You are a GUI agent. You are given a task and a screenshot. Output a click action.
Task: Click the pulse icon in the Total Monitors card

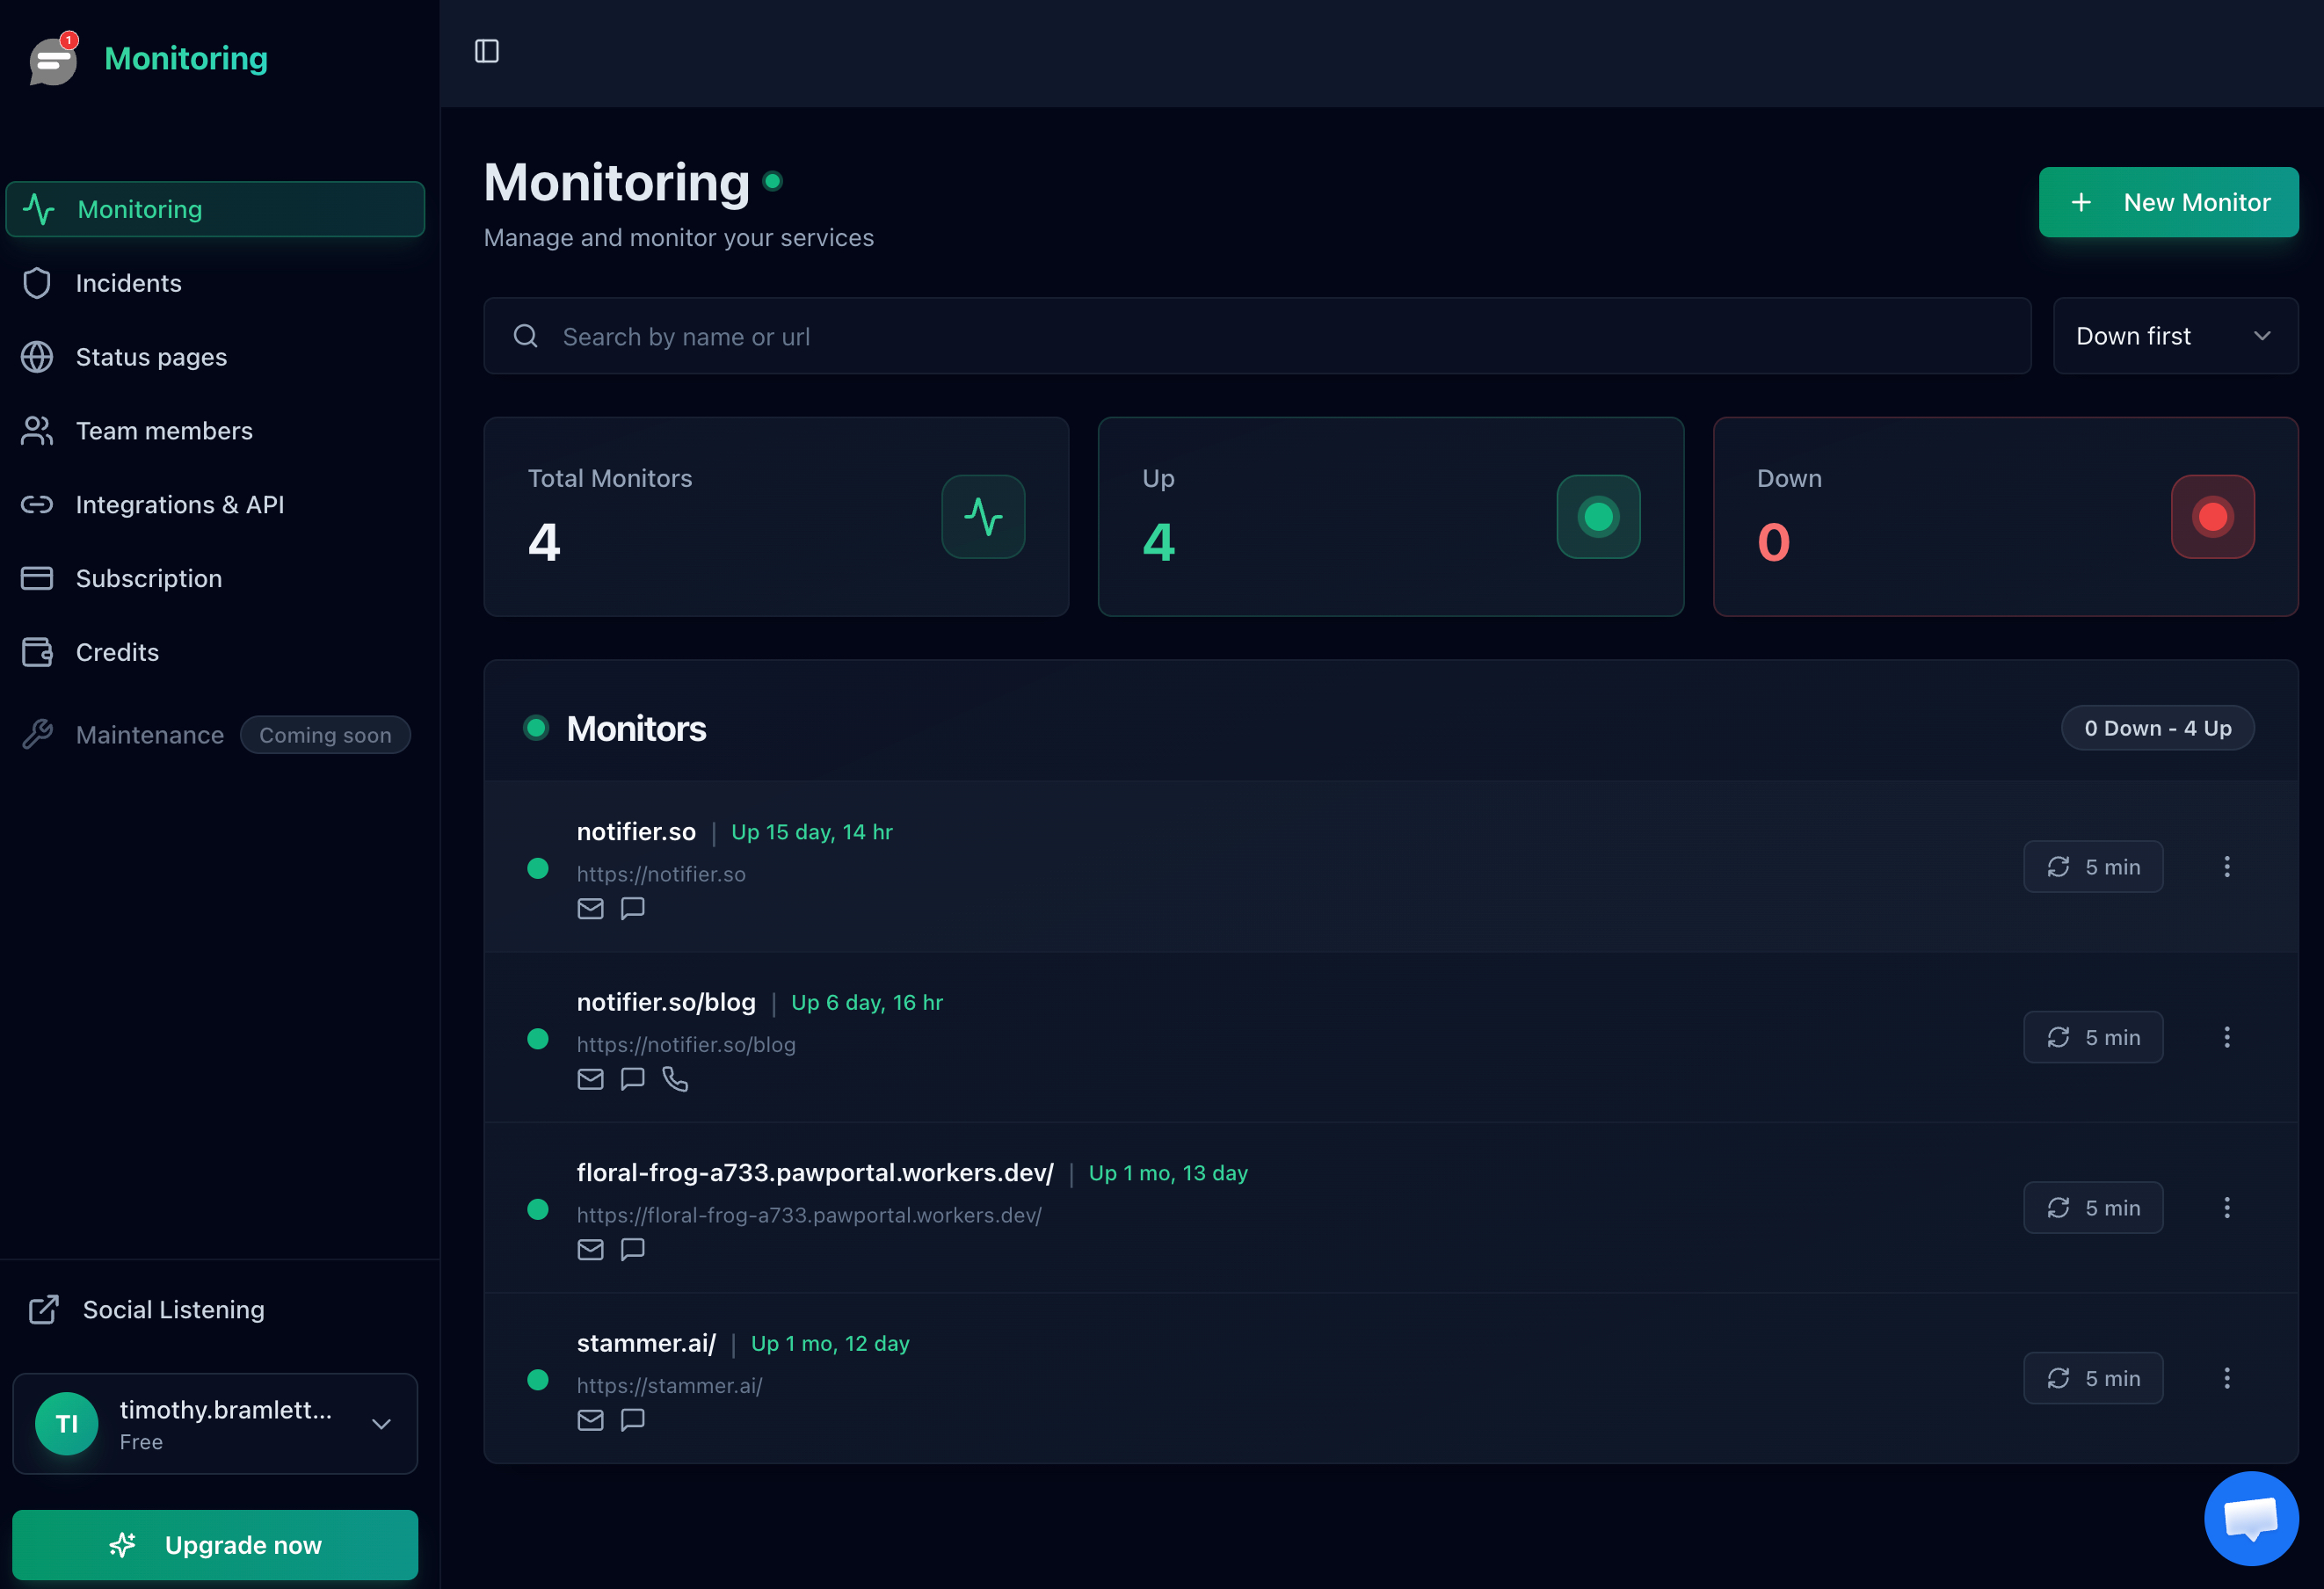coord(982,517)
